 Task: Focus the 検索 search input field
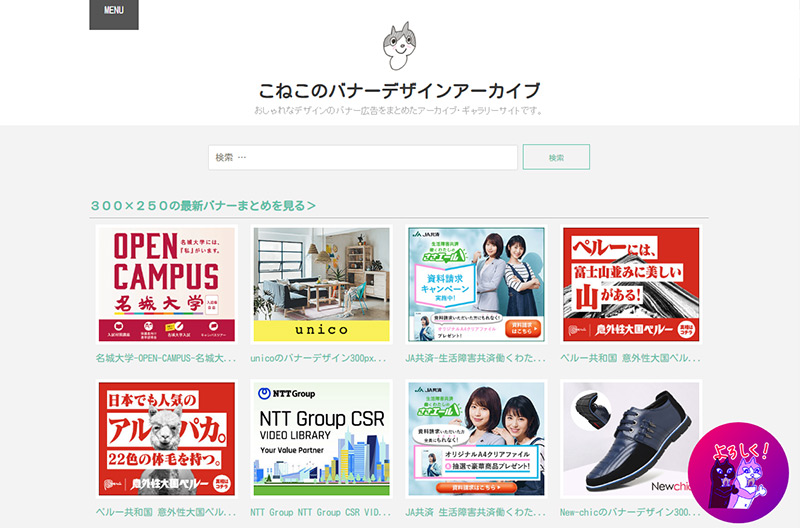[363, 158]
